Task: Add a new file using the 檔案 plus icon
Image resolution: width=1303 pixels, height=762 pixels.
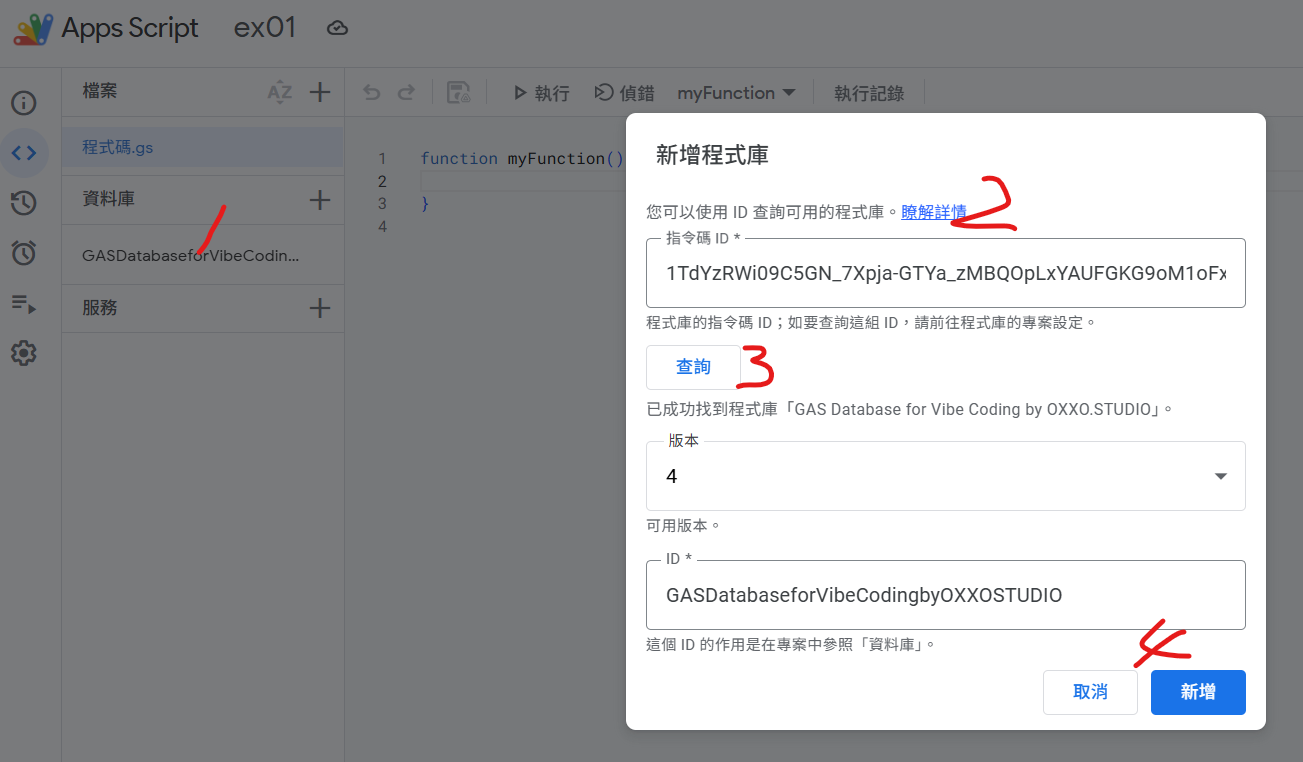Action: pyautogui.click(x=320, y=91)
